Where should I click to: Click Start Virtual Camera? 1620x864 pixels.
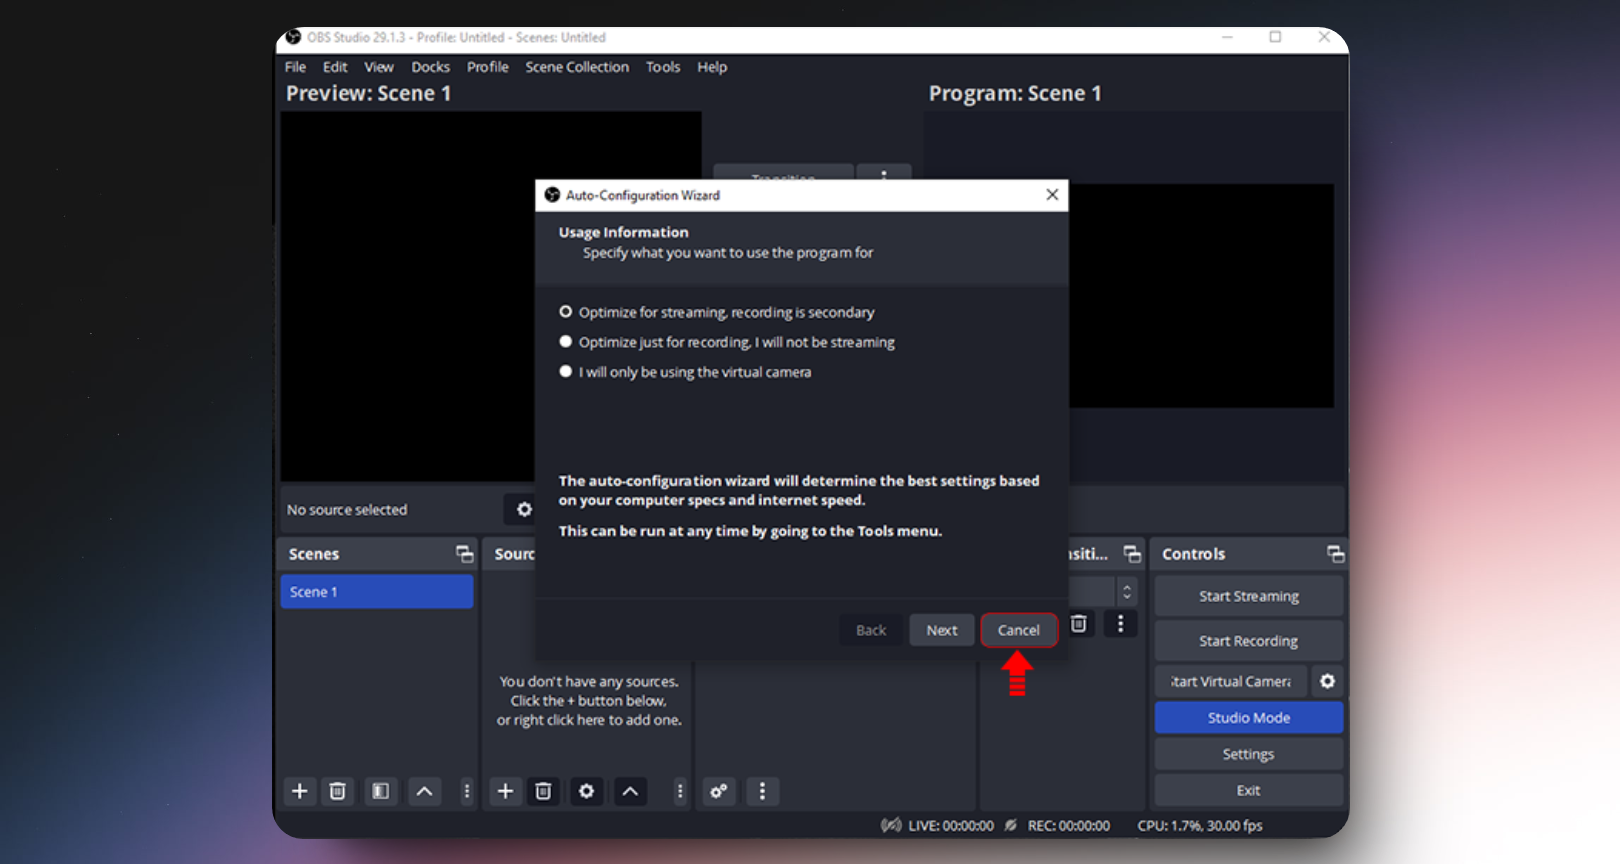pyautogui.click(x=1231, y=681)
